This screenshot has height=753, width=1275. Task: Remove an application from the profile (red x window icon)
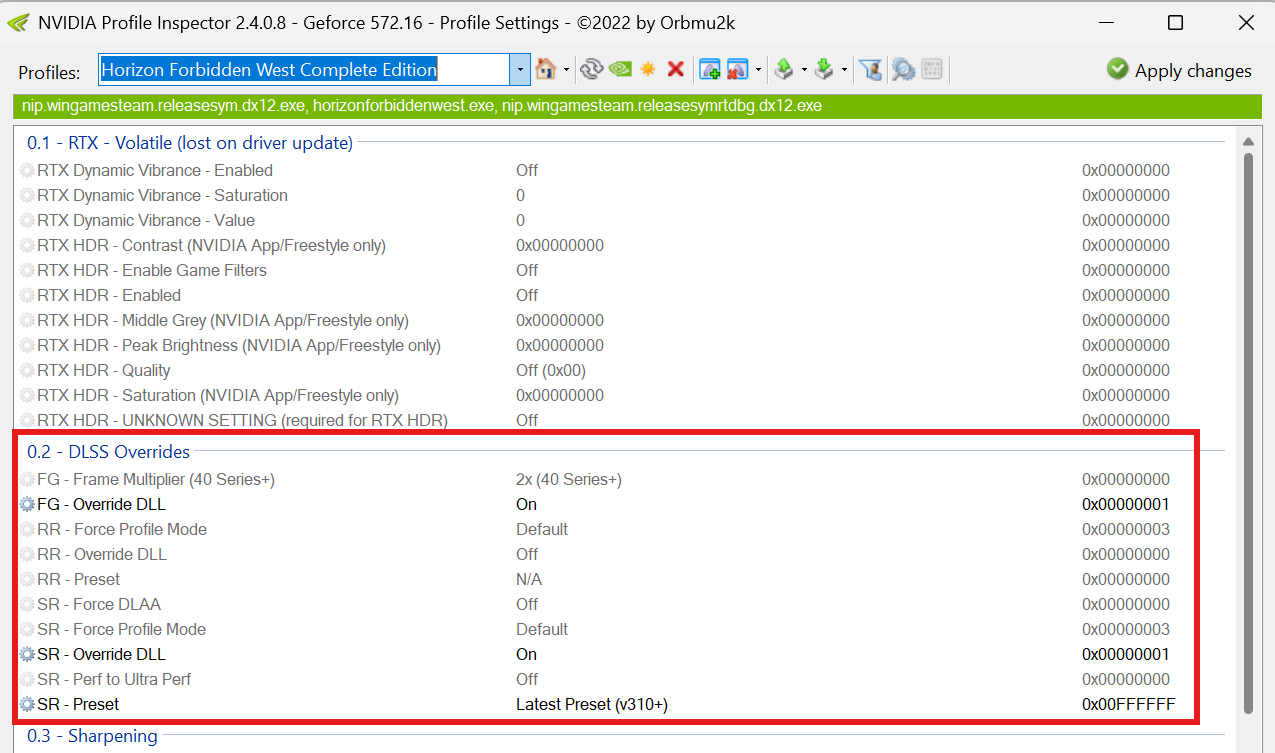click(x=738, y=69)
